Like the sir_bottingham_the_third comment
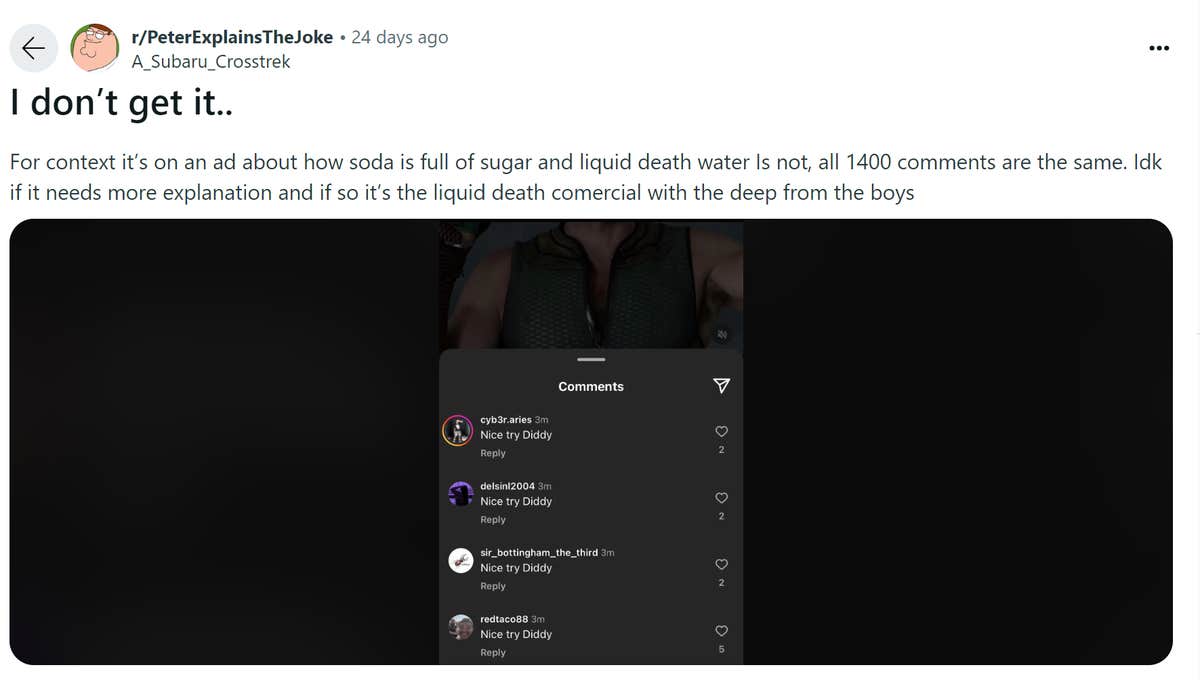The width and height of the screenshot is (1200, 680). coord(721,564)
